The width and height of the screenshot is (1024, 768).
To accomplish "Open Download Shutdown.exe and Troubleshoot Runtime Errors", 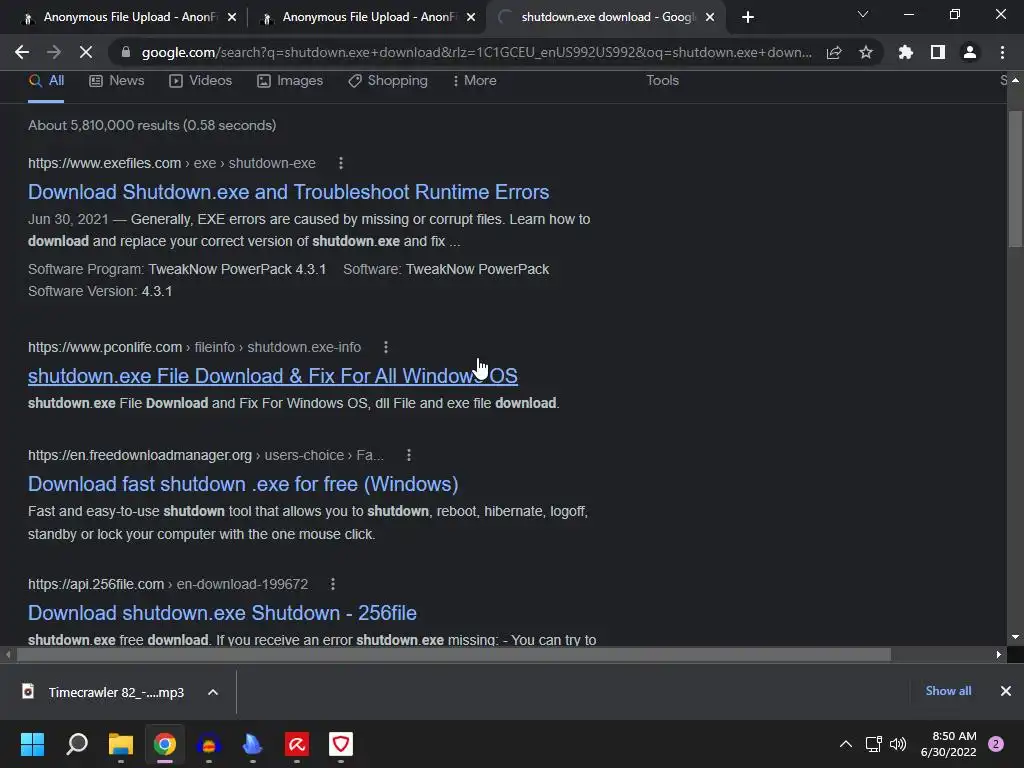I will [288, 192].
